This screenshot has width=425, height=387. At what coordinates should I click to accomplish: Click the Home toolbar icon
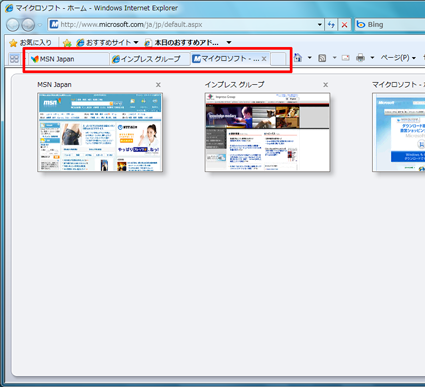coord(298,58)
